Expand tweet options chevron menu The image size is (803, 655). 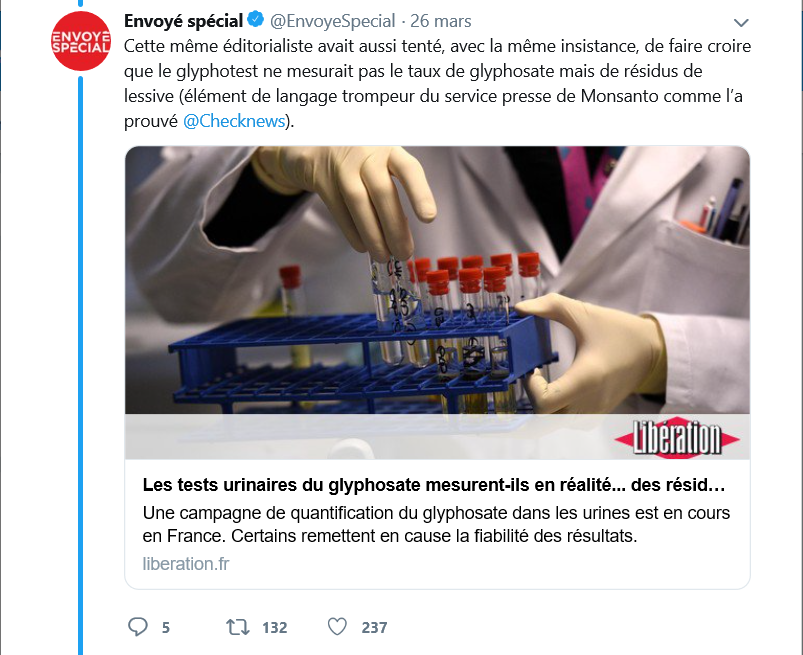click(x=741, y=23)
